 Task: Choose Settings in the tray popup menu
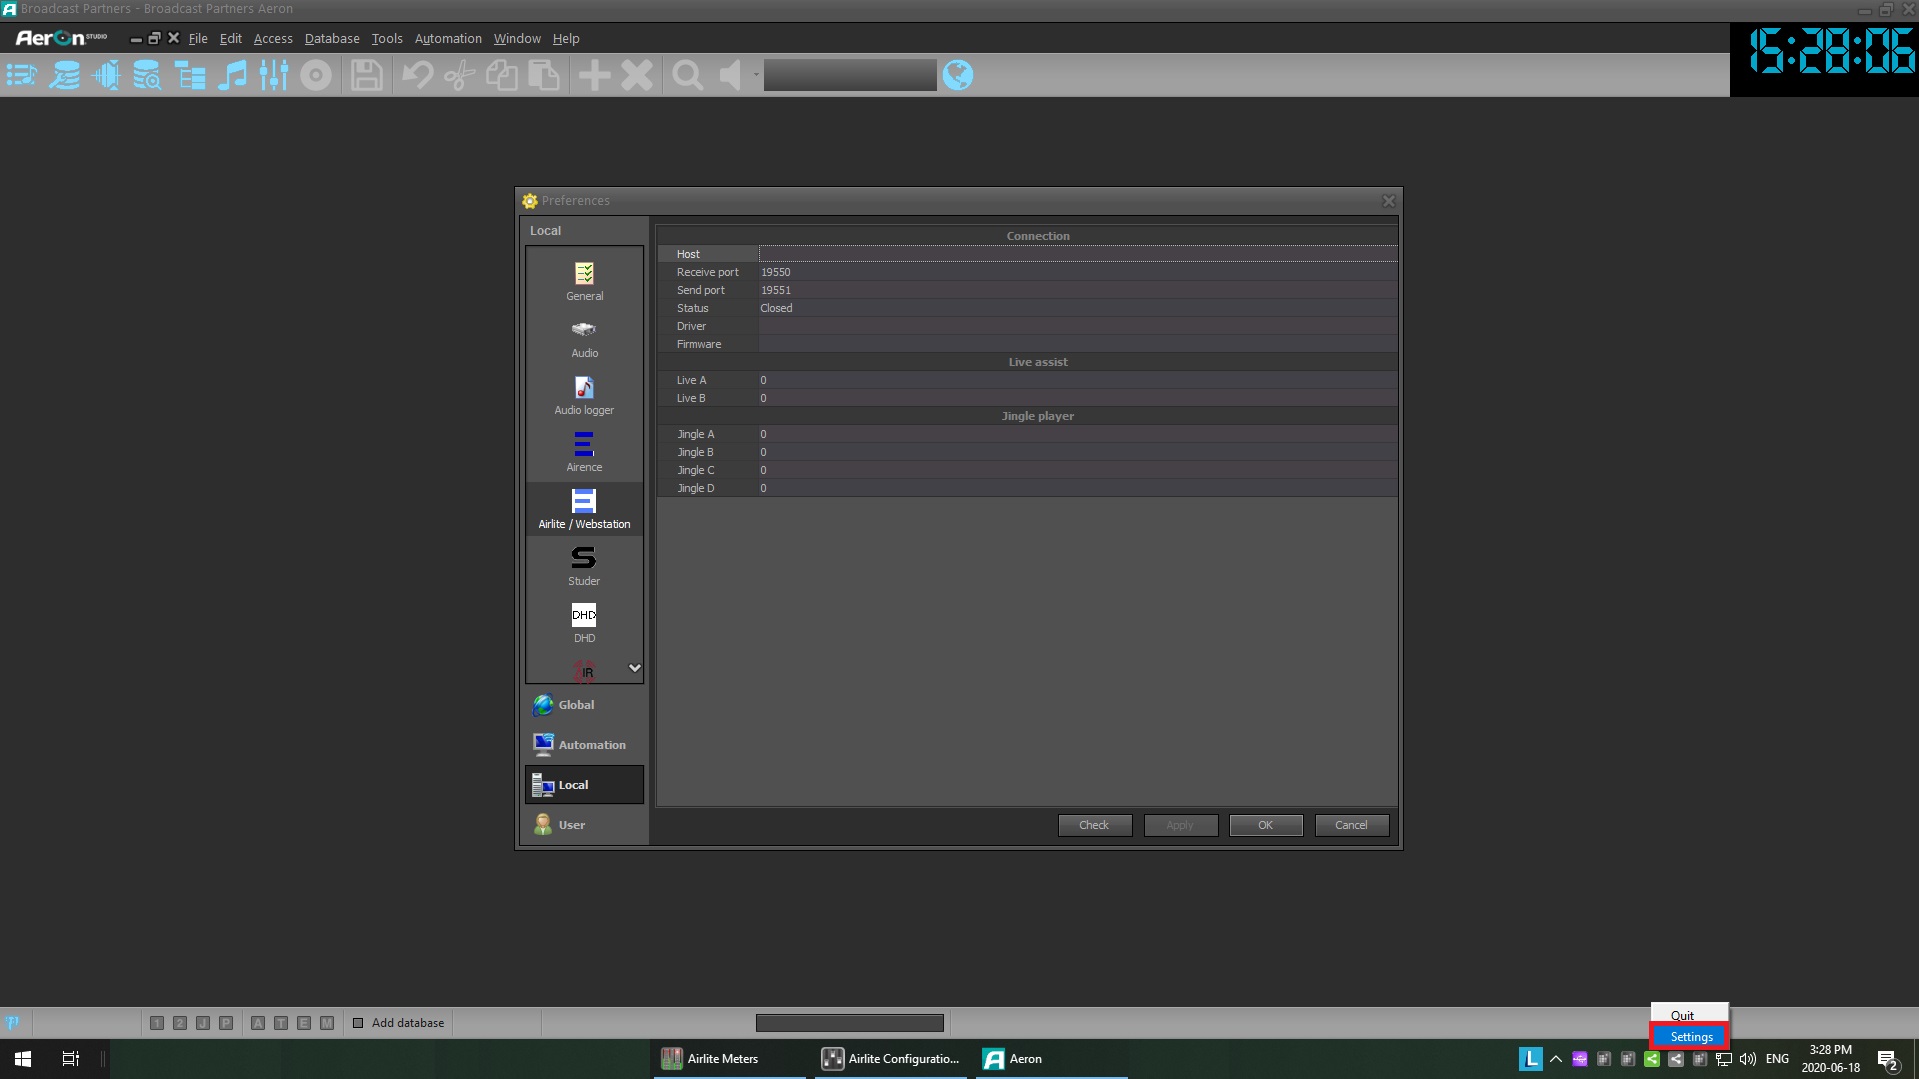pyautogui.click(x=1690, y=1037)
